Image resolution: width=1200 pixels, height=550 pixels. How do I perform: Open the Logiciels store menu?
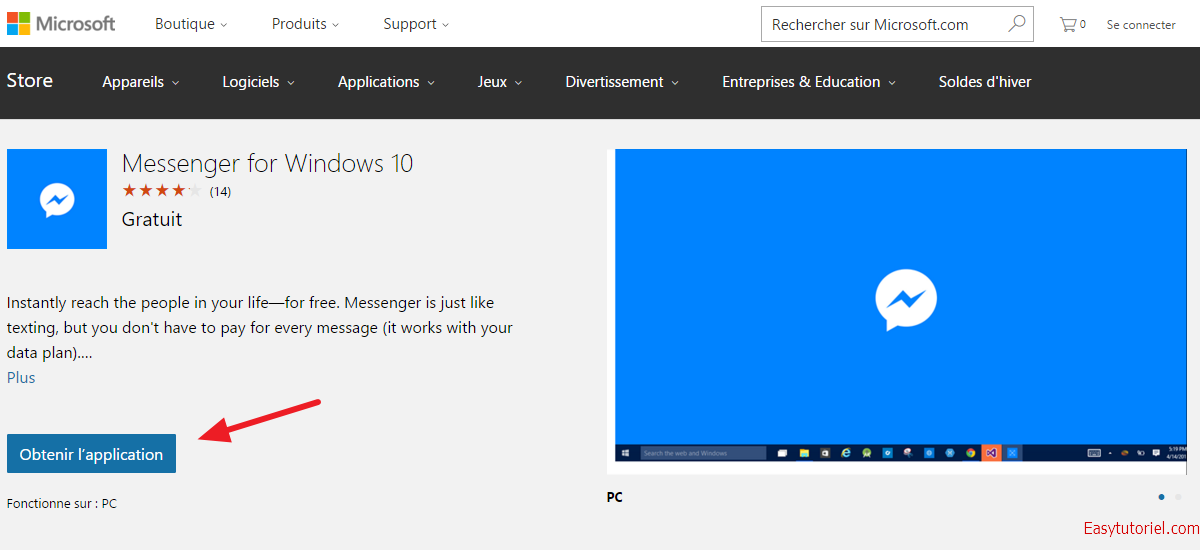coord(258,82)
